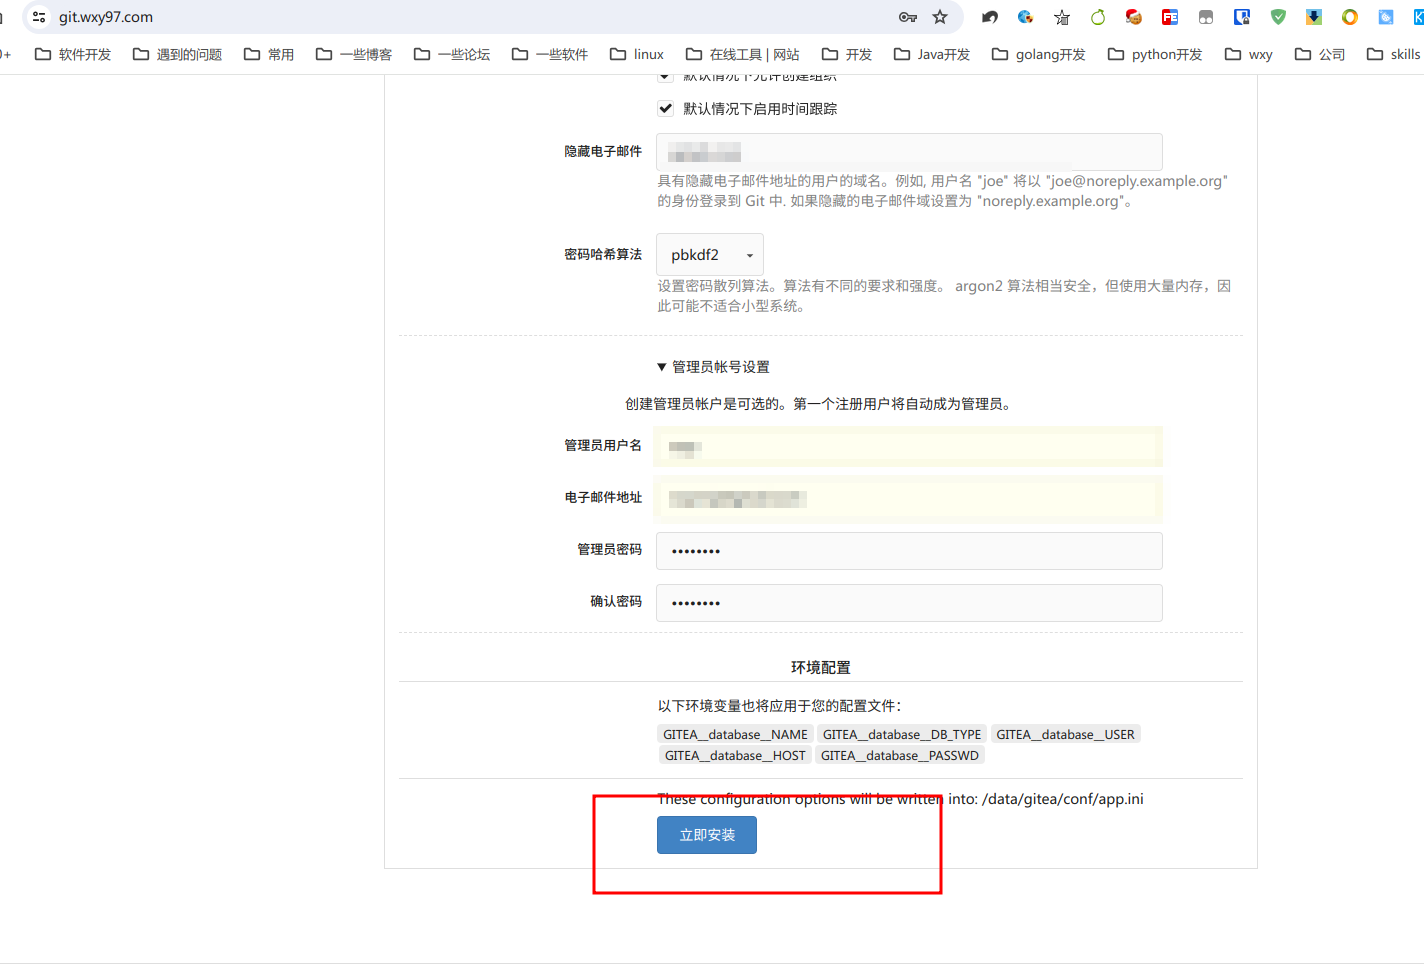The height and width of the screenshot is (973, 1424).
Task: Open the 密码哈希算法 pbkdf2 dropdown
Action: tap(710, 255)
